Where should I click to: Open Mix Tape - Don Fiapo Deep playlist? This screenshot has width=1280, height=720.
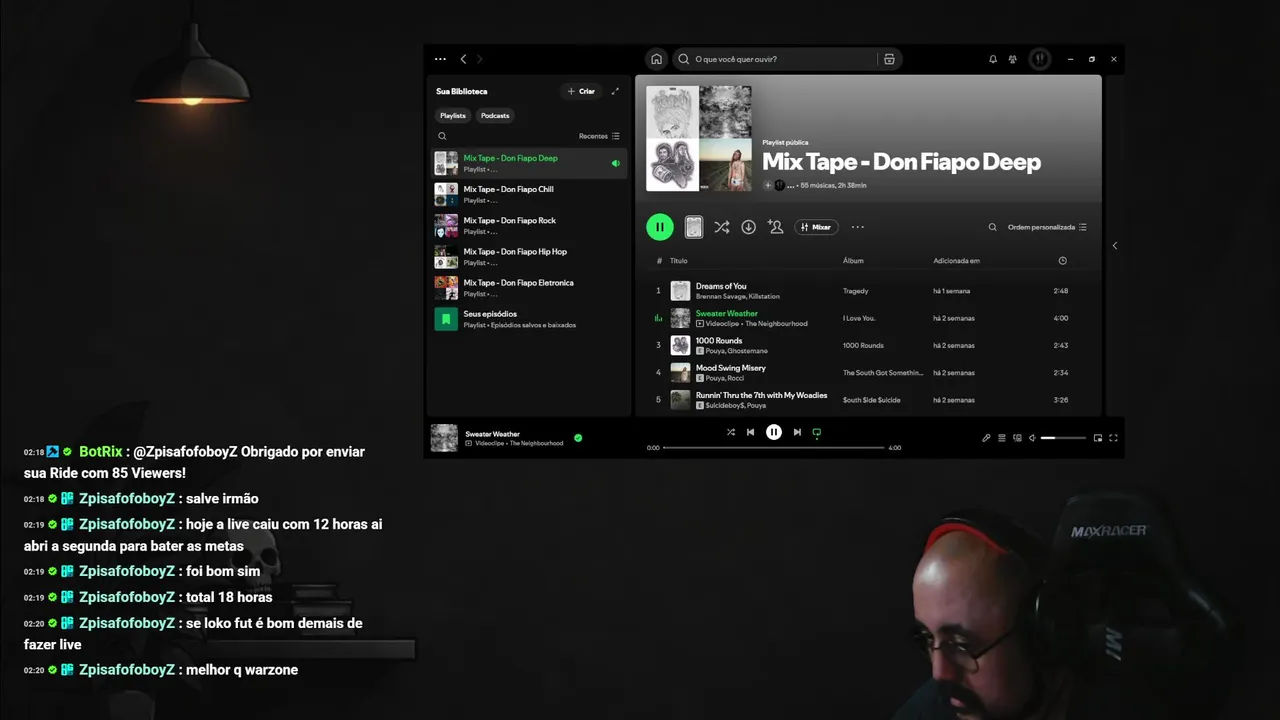click(529, 163)
